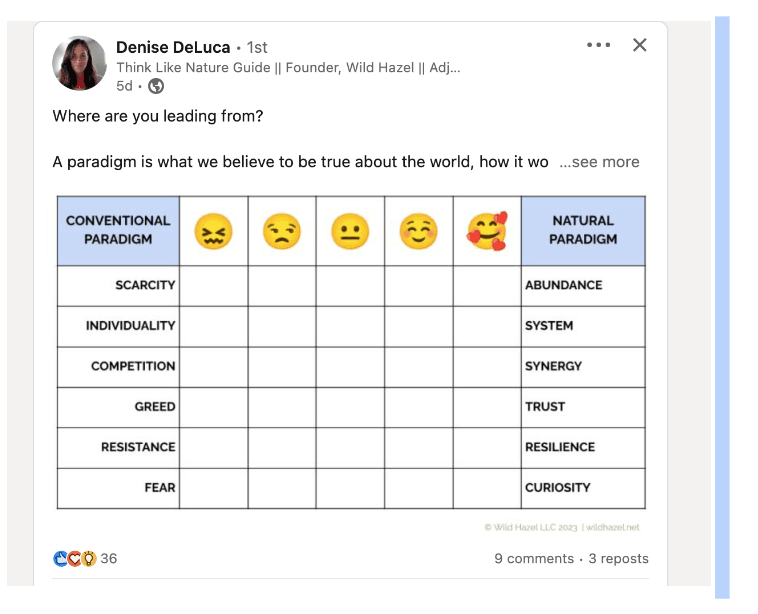
Task: Expand the post text with see more
Action: [599, 161]
